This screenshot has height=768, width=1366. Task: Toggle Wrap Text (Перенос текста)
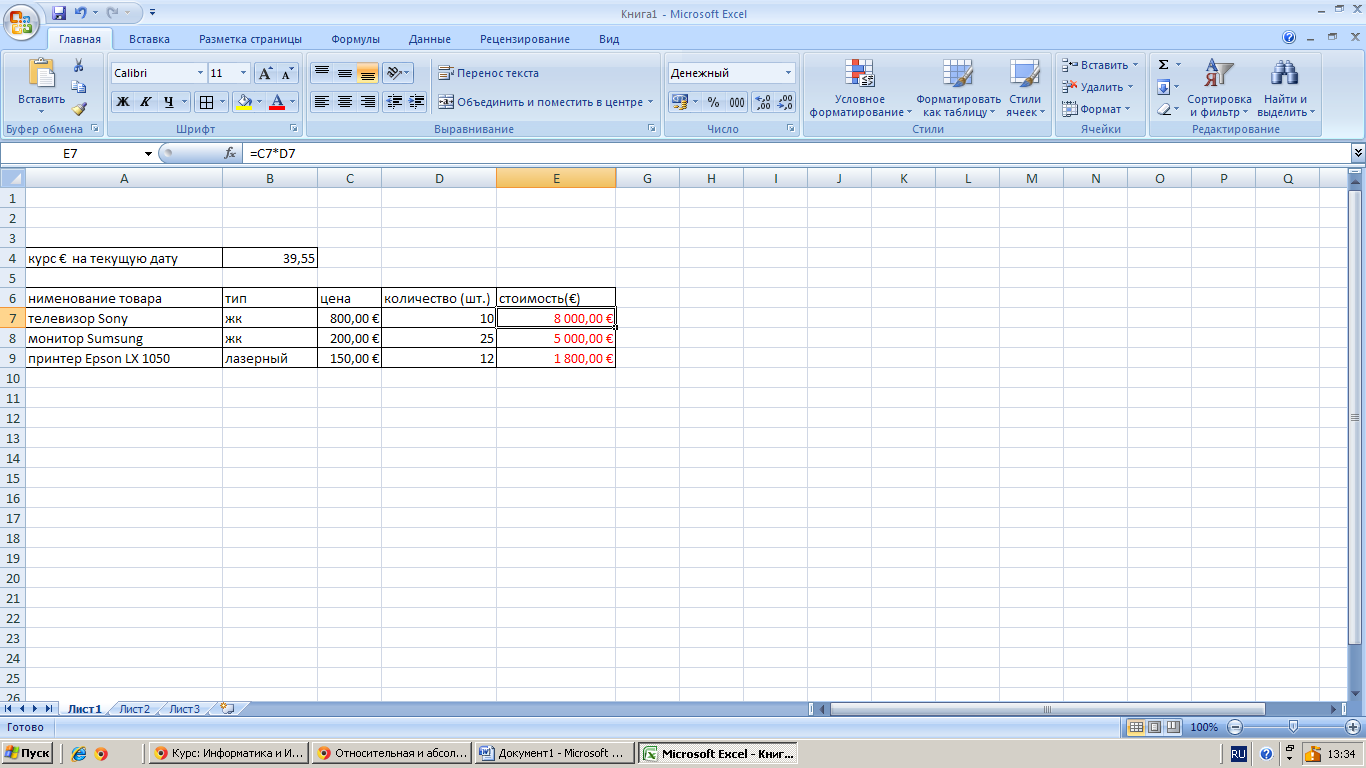(489, 73)
